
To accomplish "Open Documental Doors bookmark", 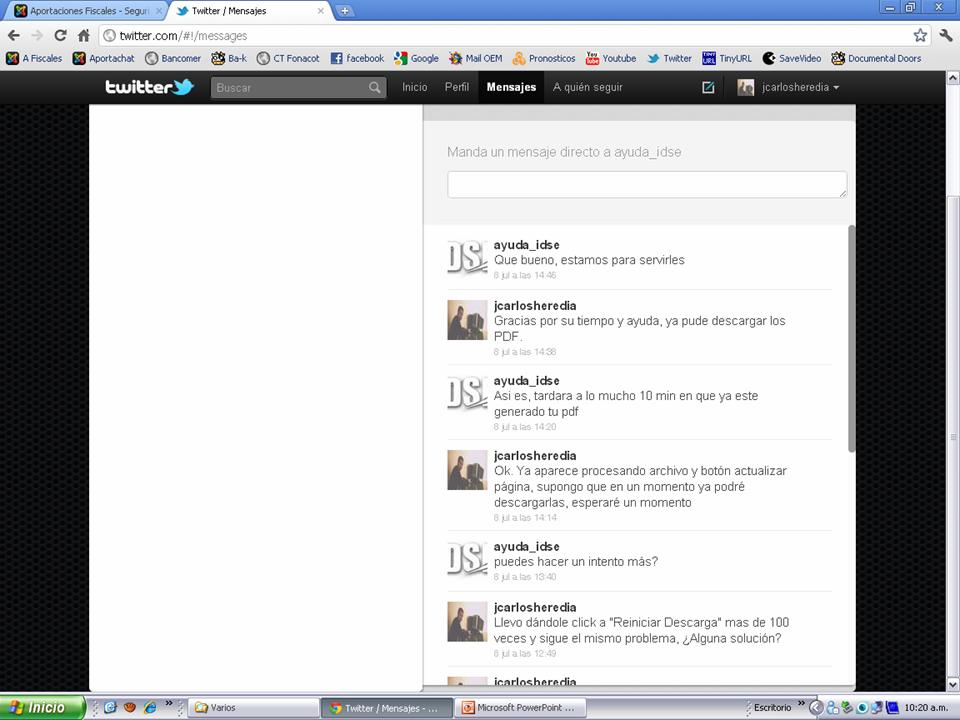I will (876, 58).
